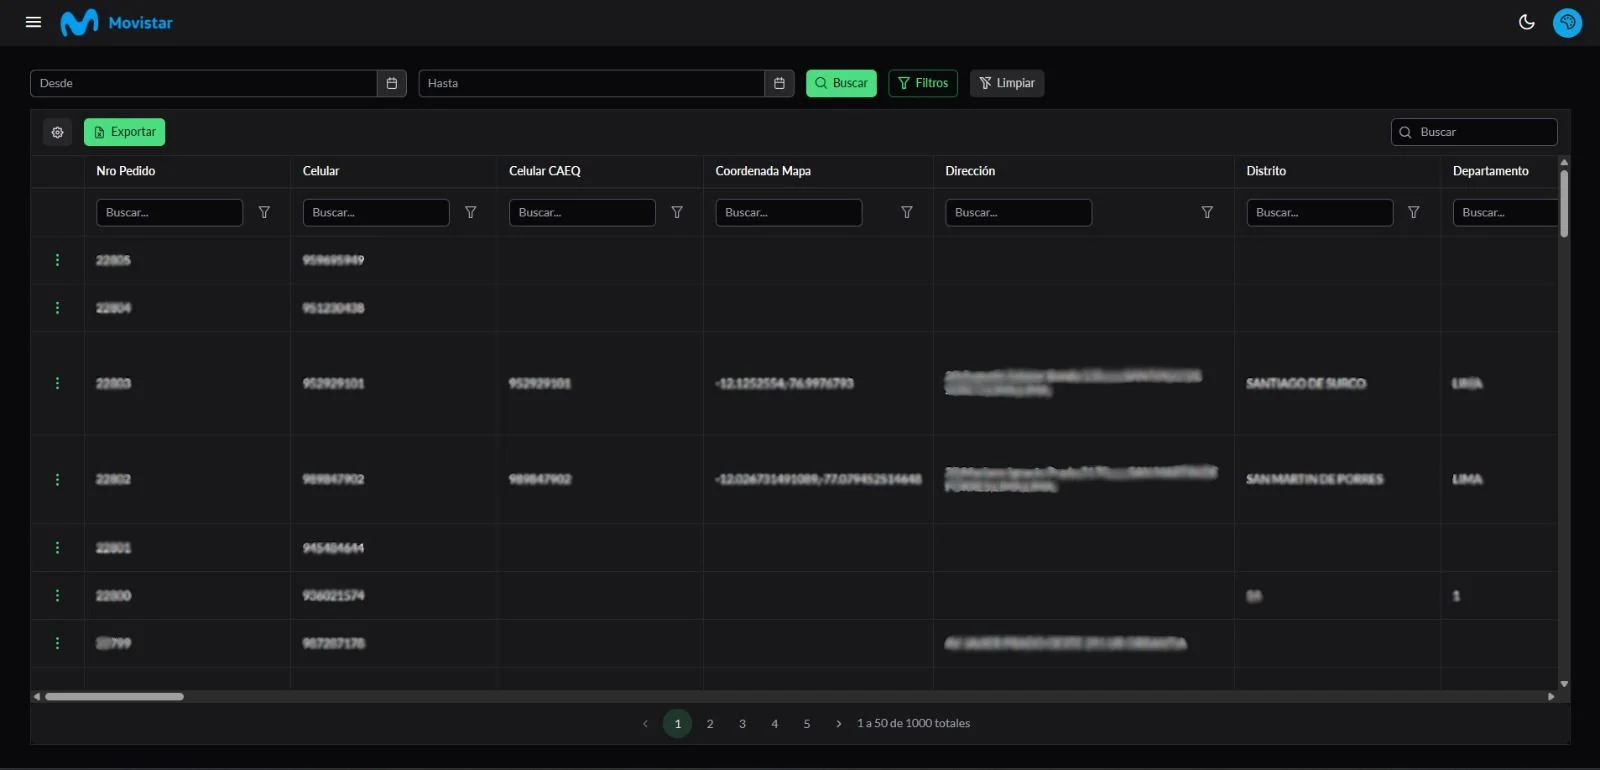
Task: Select page 1 in pagination
Action: pos(677,723)
